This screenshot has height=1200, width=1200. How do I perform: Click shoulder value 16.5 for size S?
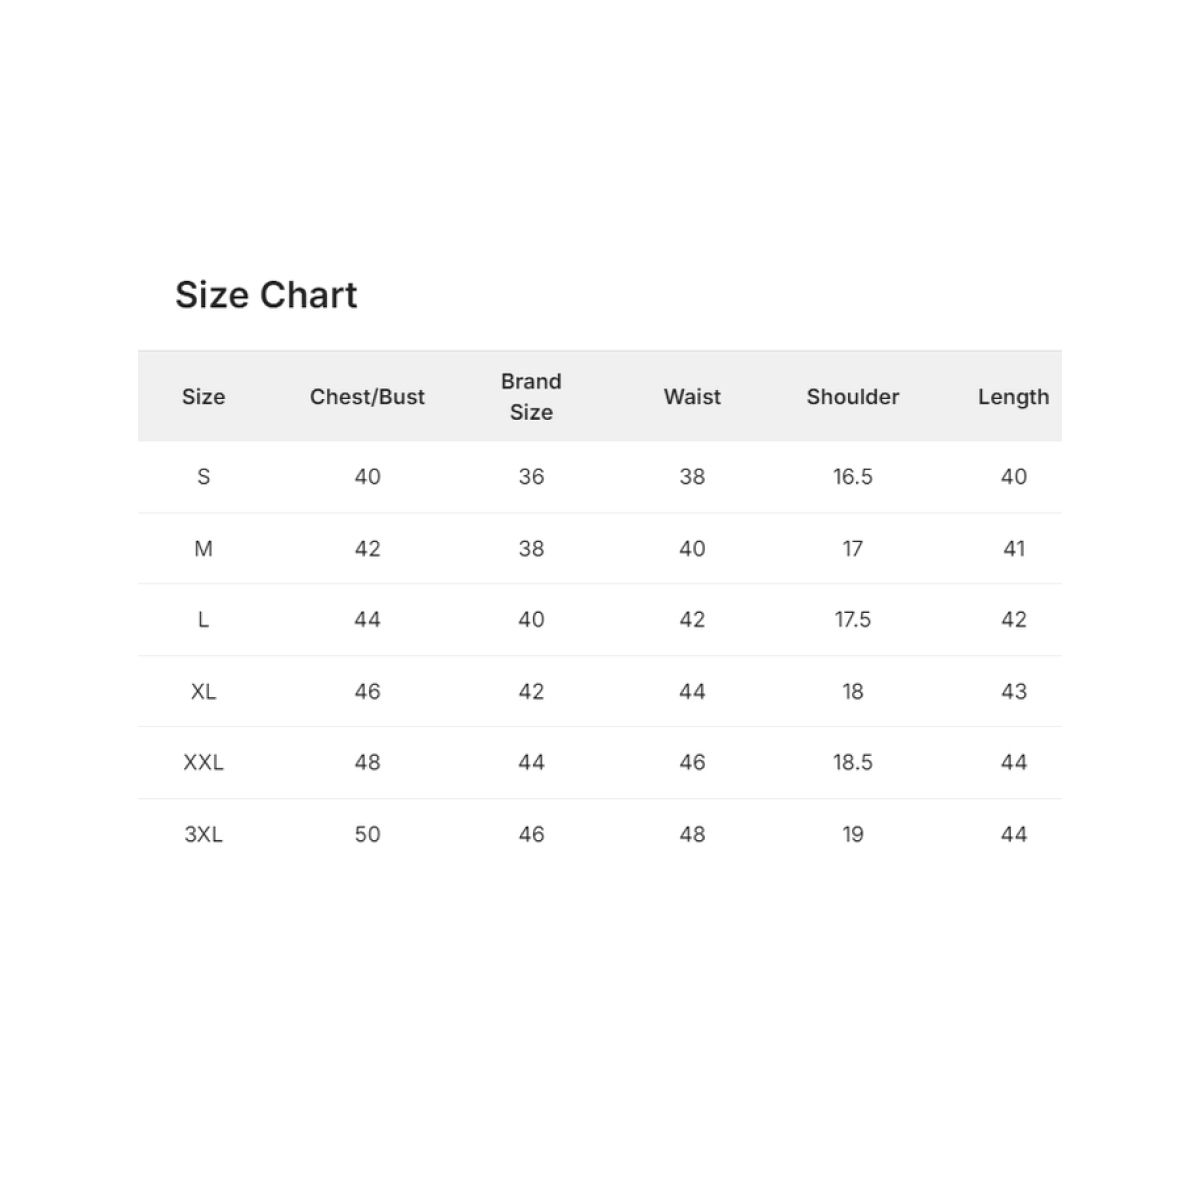point(853,477)
